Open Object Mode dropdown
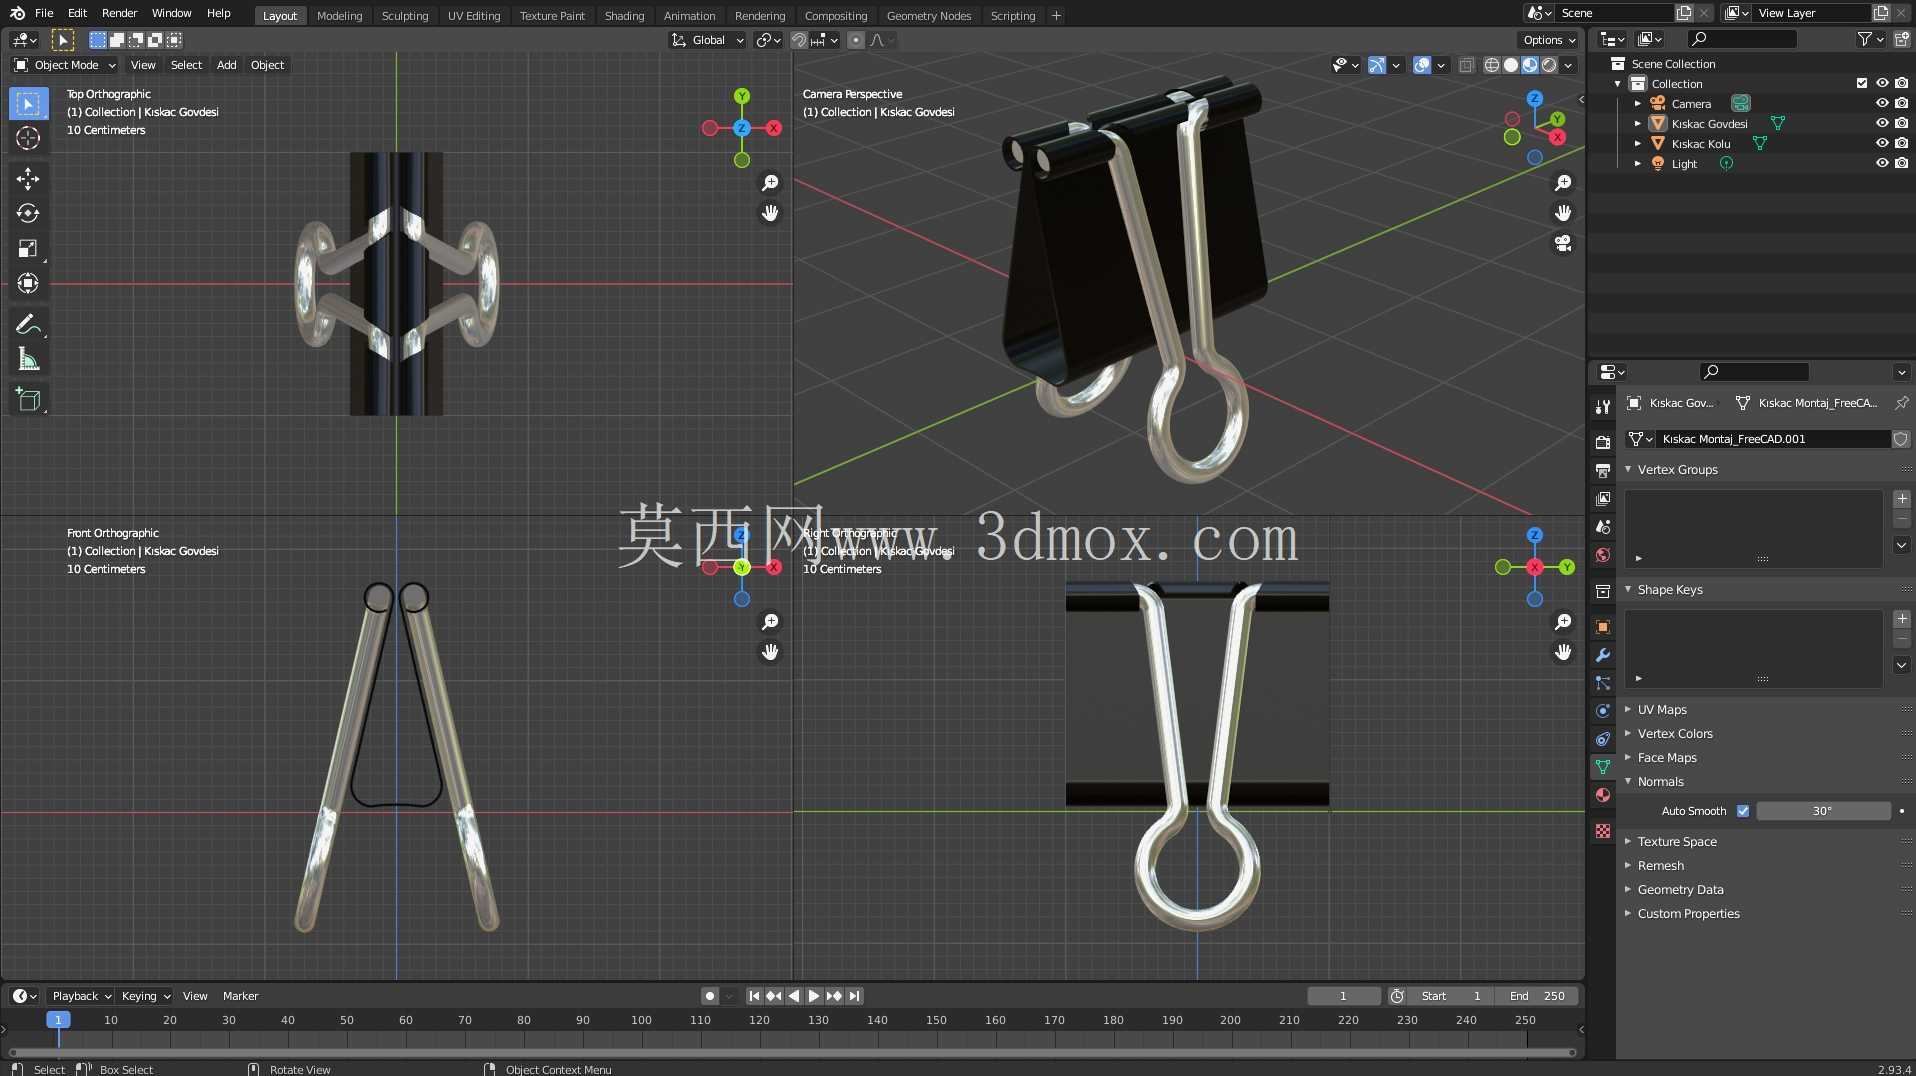 click(x=64, y=65)
